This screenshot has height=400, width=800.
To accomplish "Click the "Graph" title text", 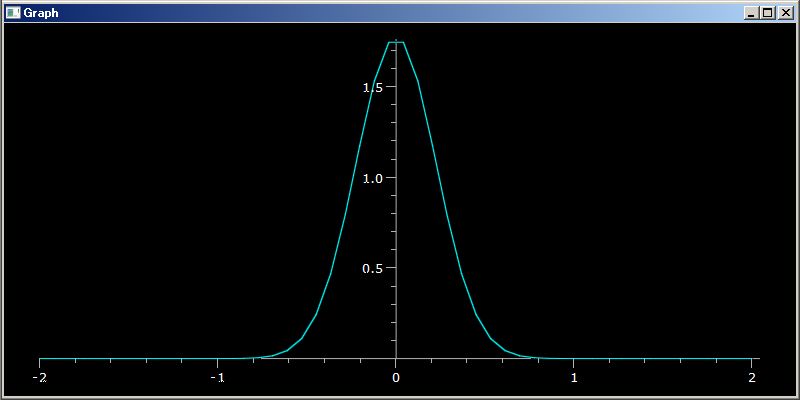I will click(41, 13).
